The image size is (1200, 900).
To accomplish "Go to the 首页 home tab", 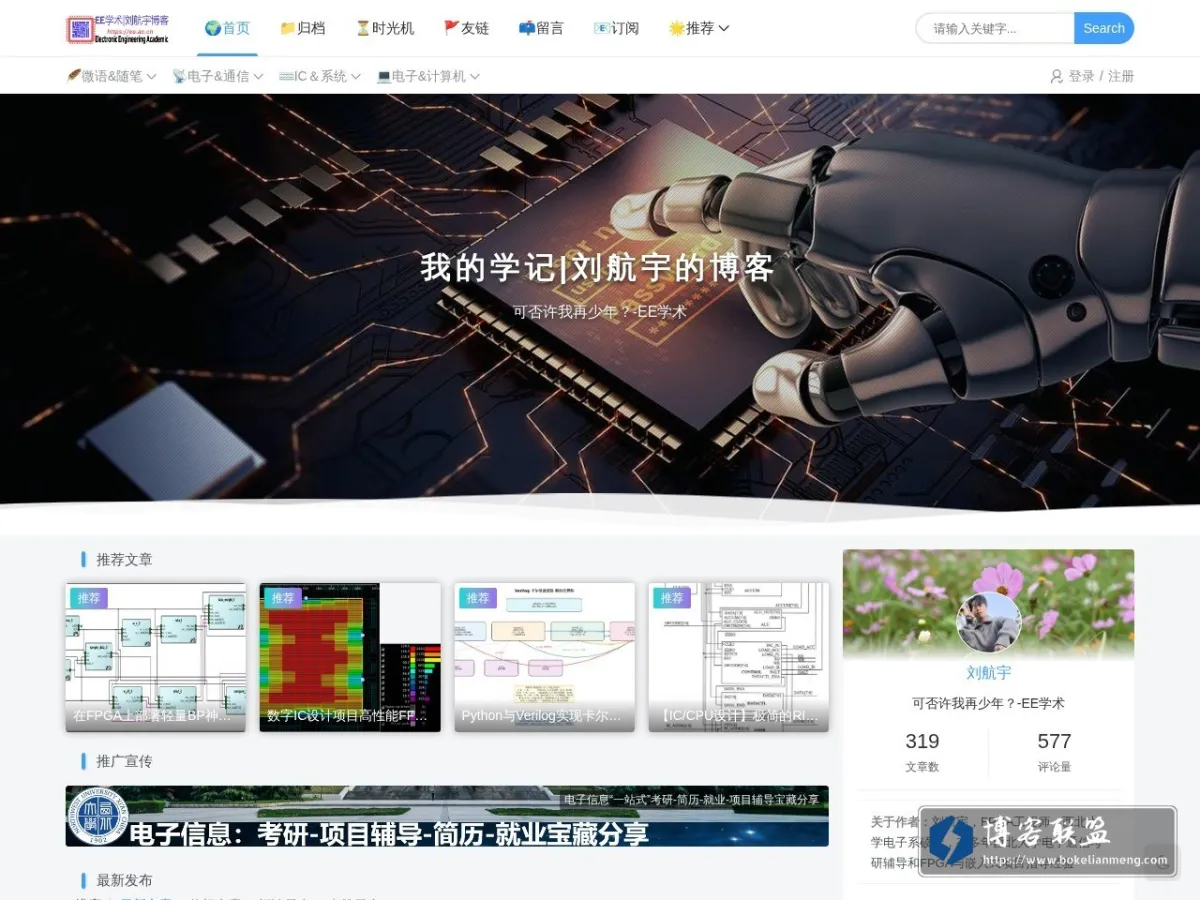I will [227, 28].
